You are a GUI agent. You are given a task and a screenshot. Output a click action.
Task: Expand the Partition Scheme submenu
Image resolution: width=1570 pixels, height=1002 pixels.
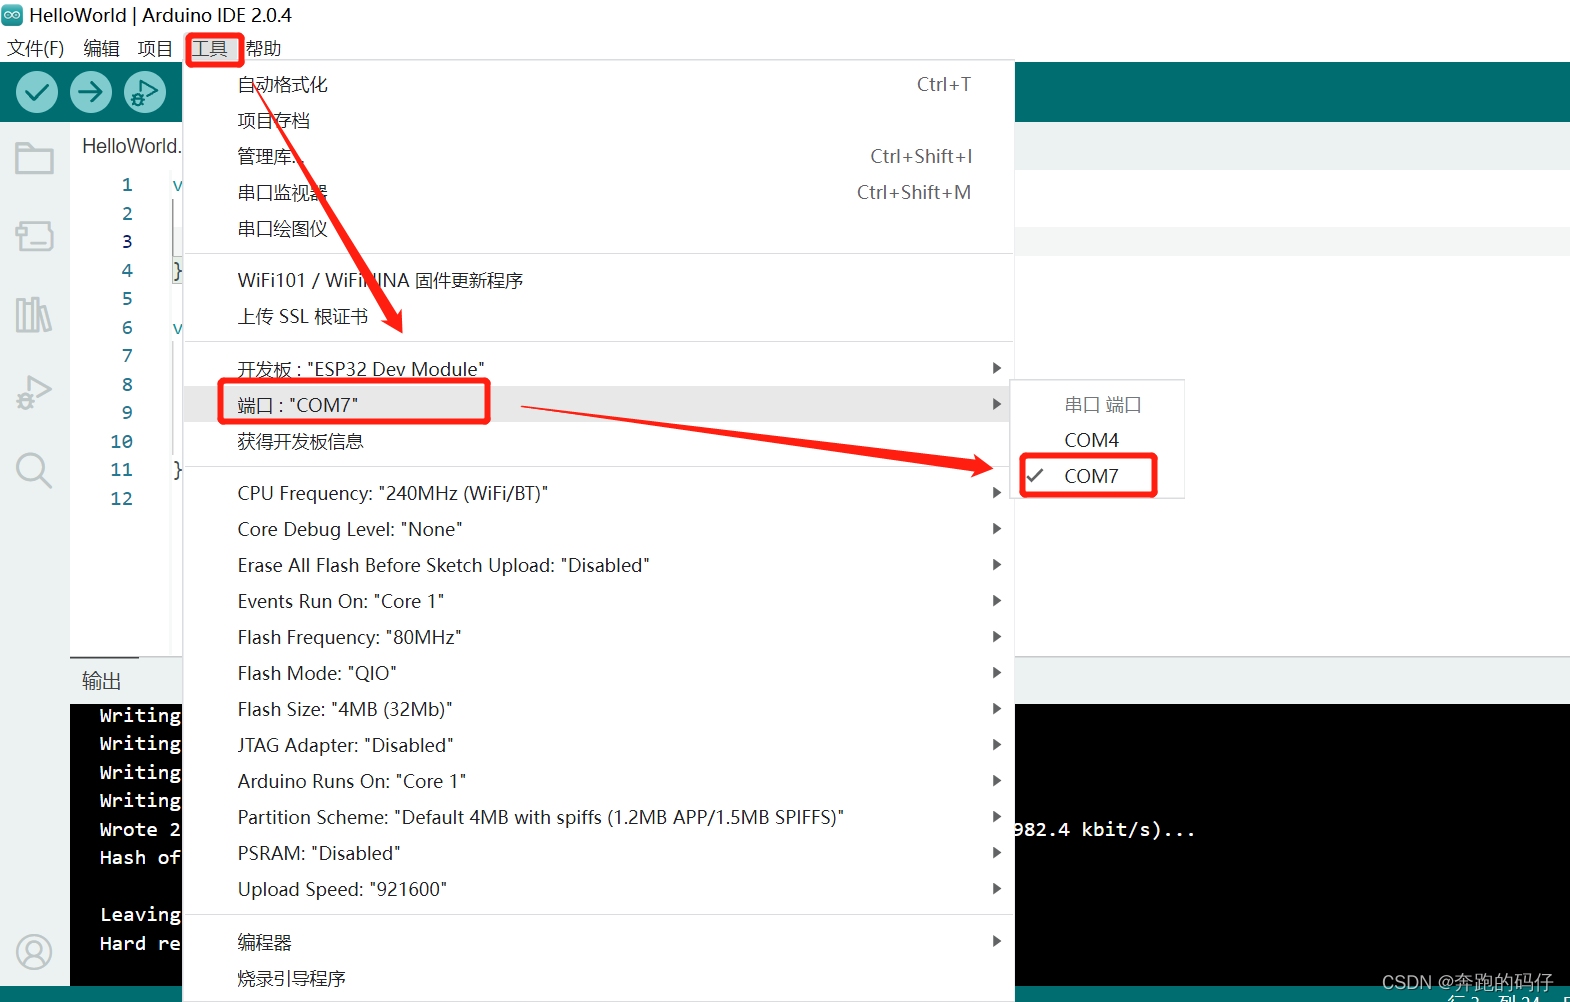[598, 817]
